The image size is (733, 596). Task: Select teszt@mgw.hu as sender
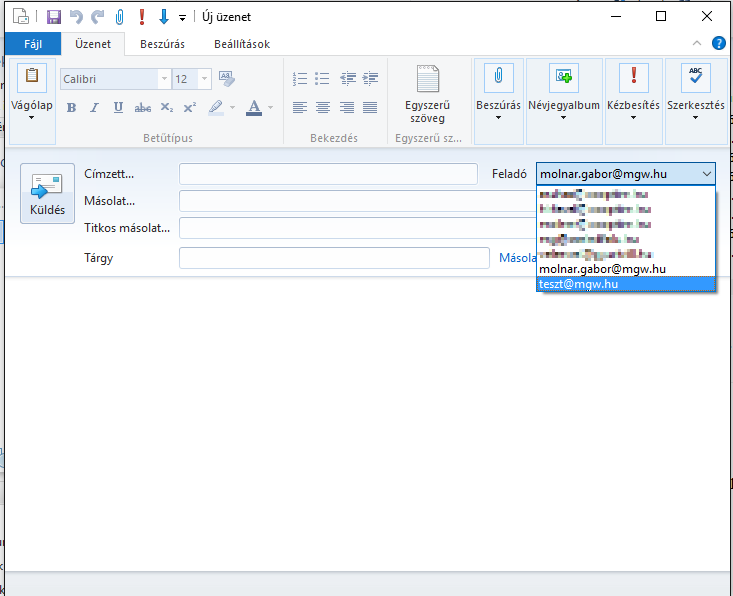tap(626, 284)
